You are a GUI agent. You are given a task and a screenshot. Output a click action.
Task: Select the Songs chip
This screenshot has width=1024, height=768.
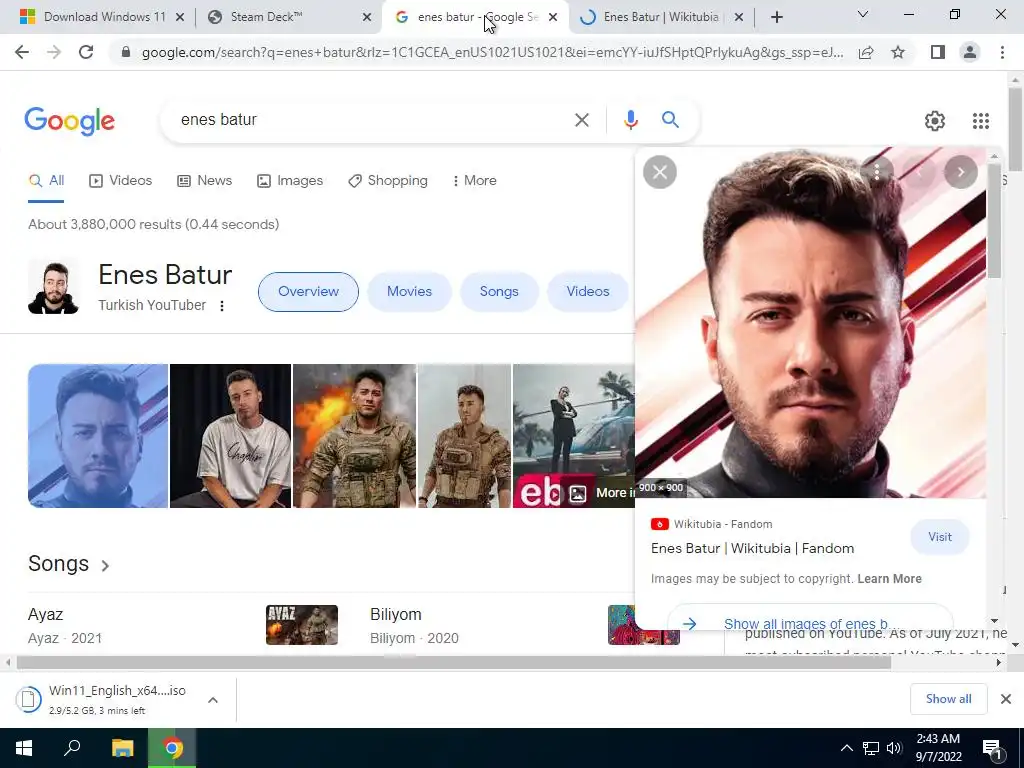(499, 292)
